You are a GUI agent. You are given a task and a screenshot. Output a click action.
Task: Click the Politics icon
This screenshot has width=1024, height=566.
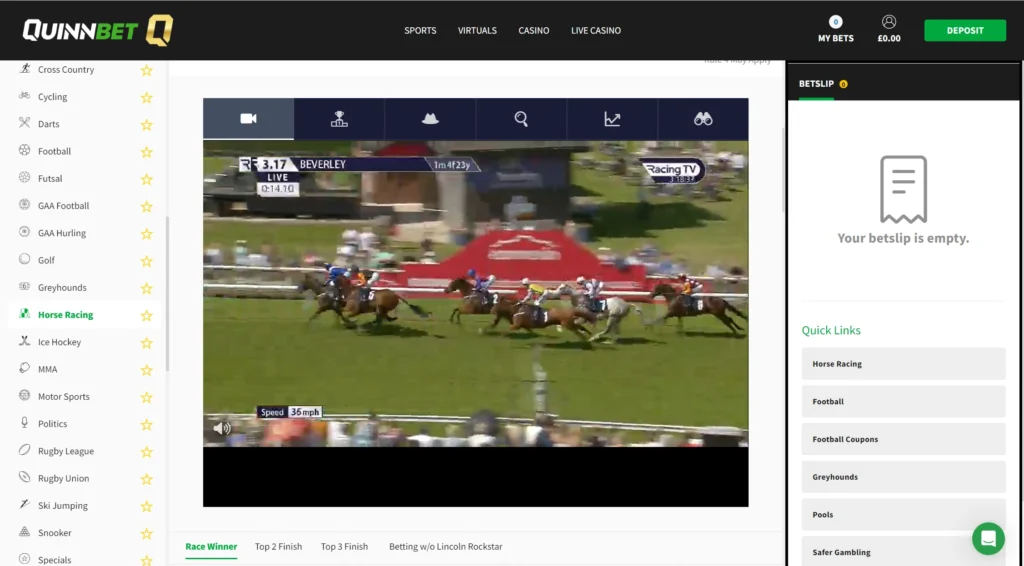tap(24, 422)
